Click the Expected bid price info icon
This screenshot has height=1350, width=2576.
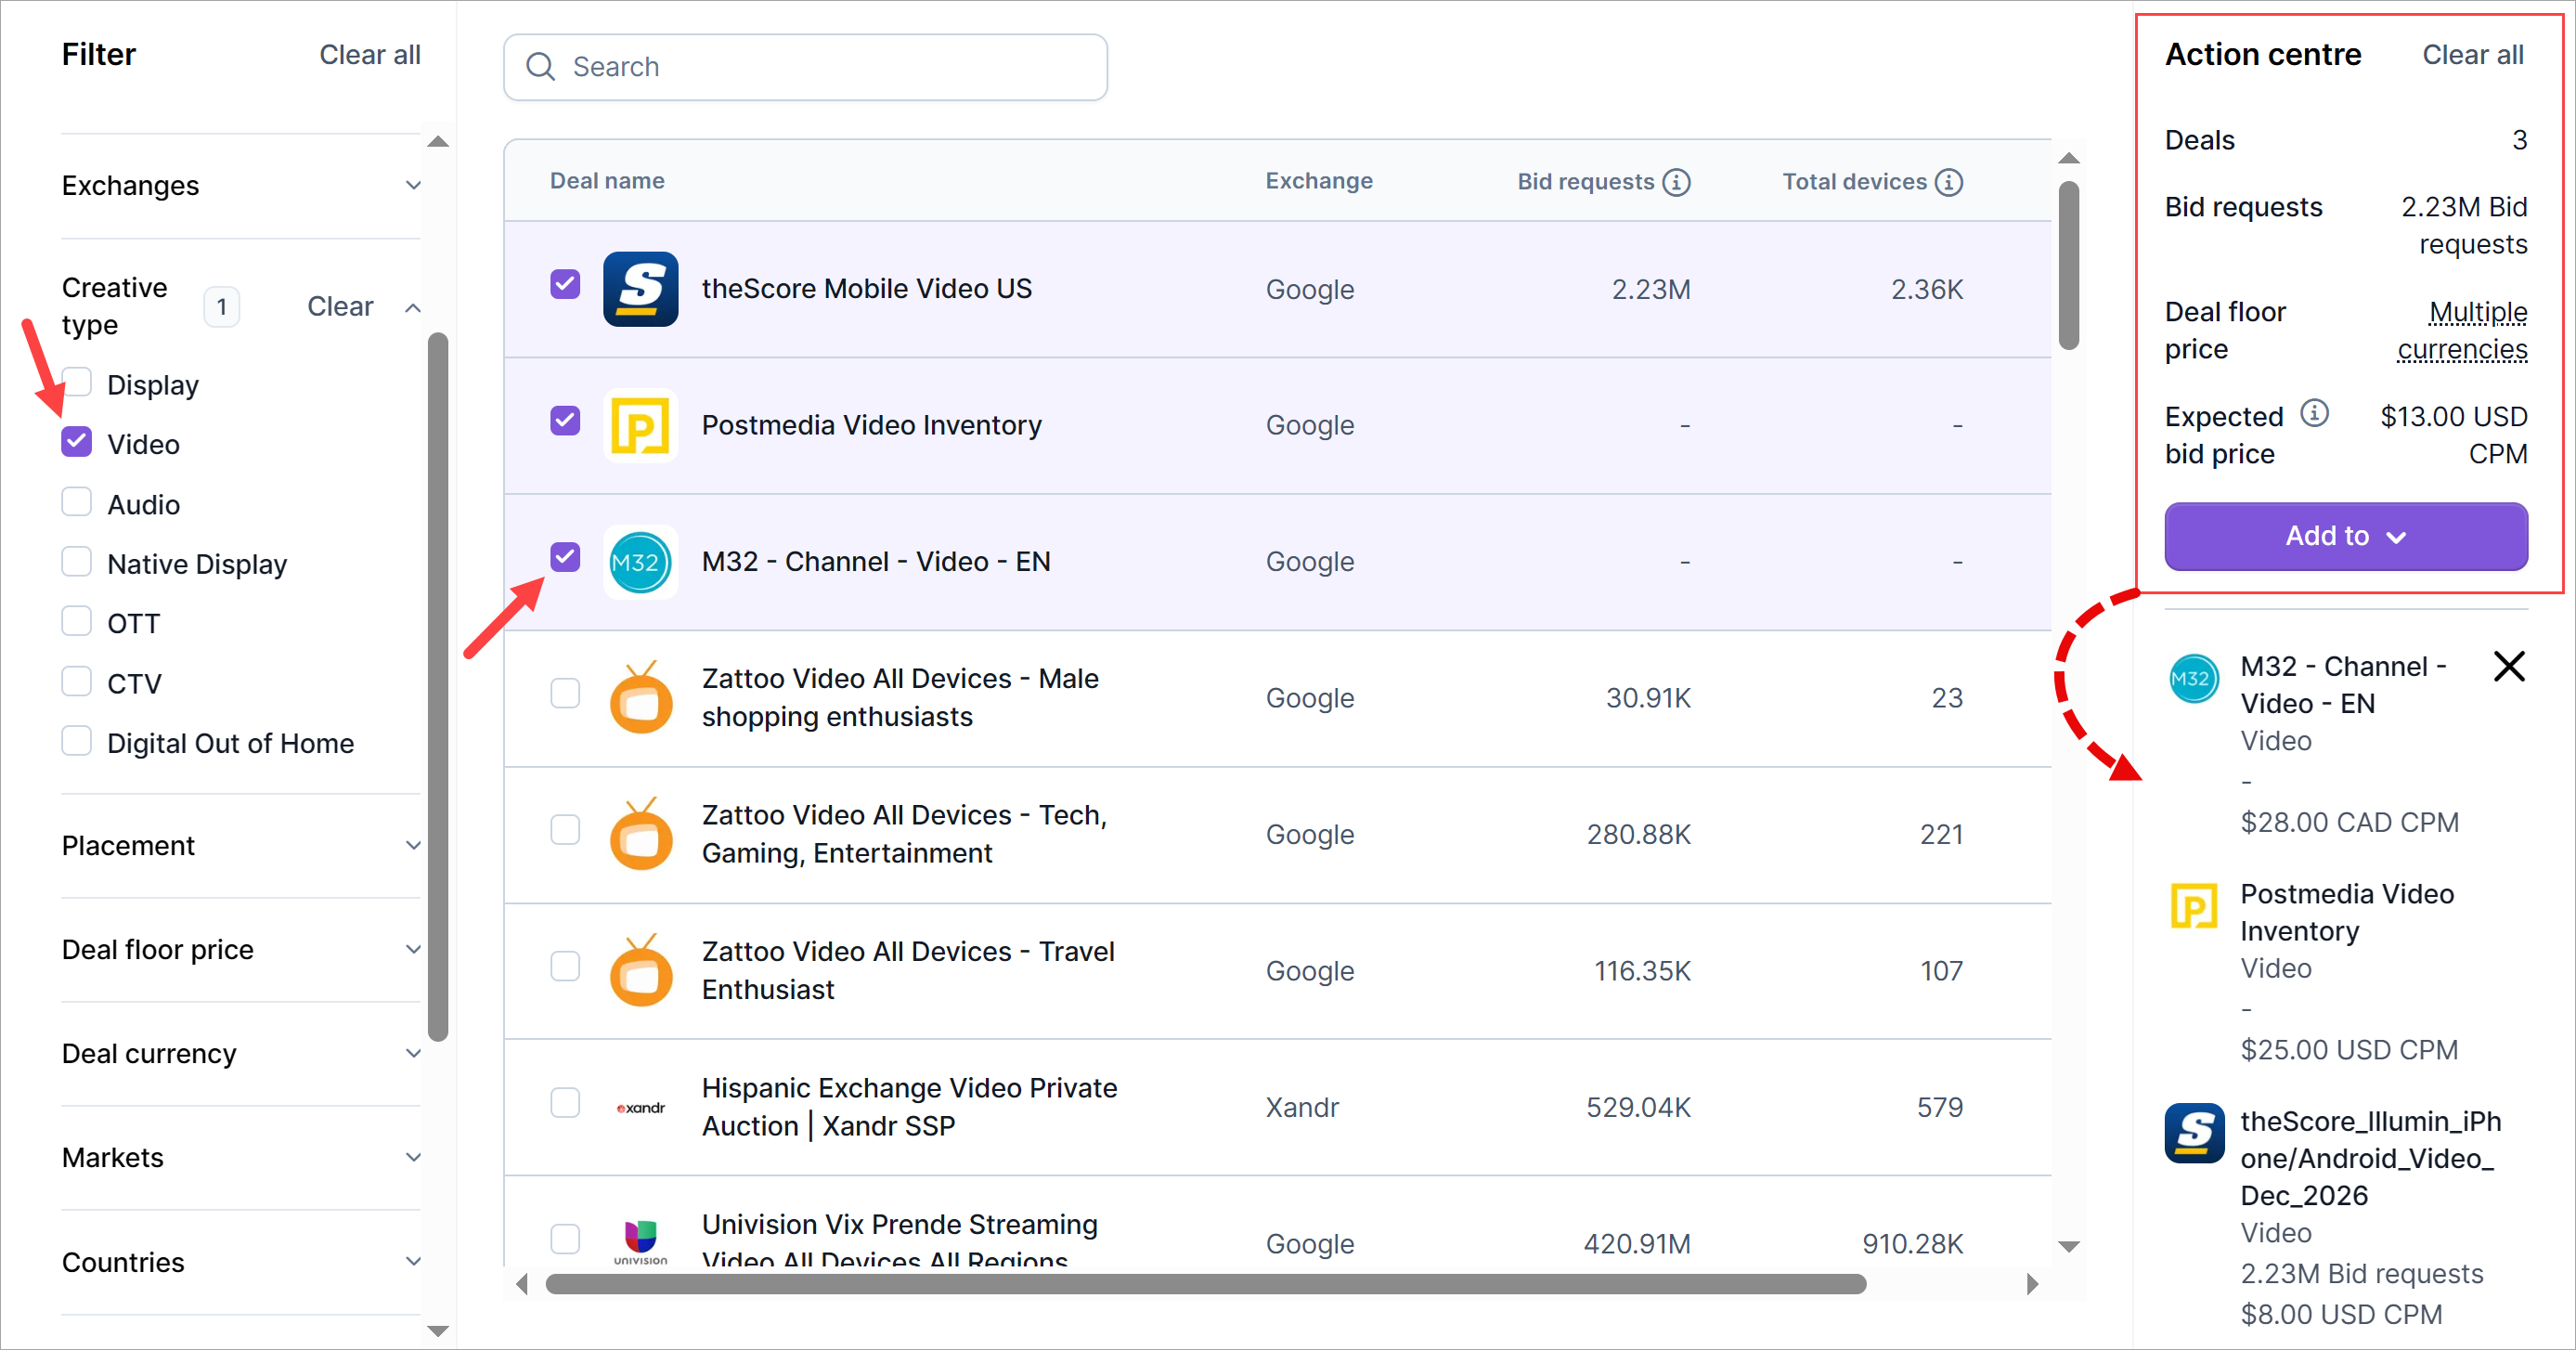2314,413
